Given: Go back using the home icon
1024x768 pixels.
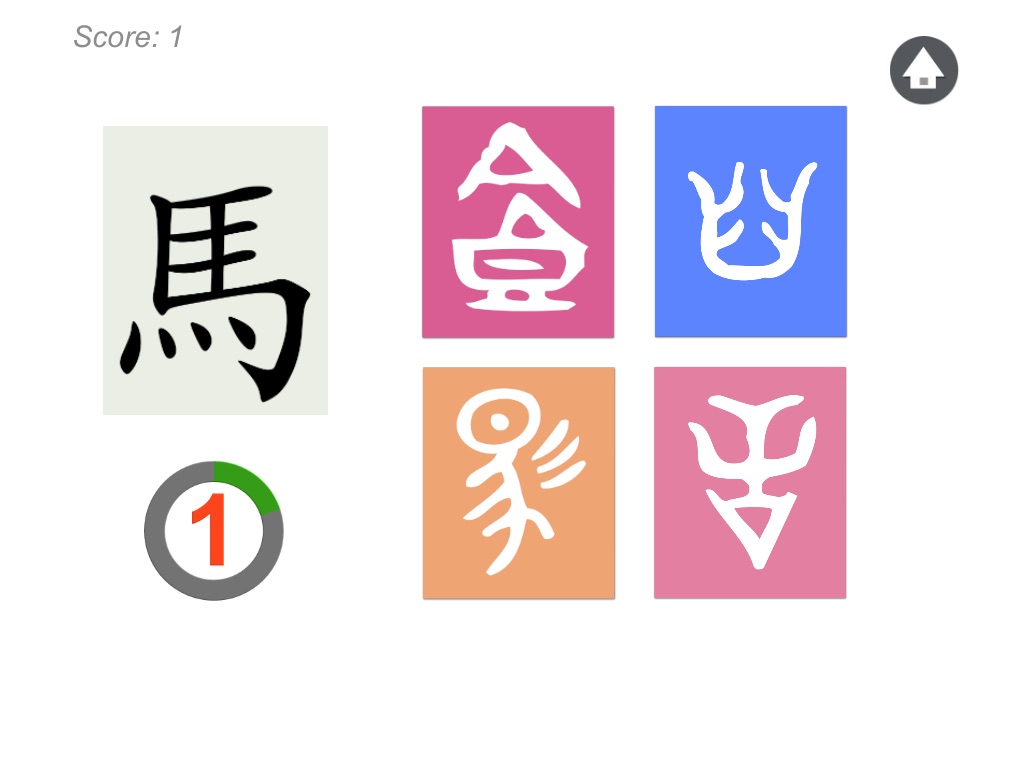Looking at the screenshot, I should coord(923,70).
